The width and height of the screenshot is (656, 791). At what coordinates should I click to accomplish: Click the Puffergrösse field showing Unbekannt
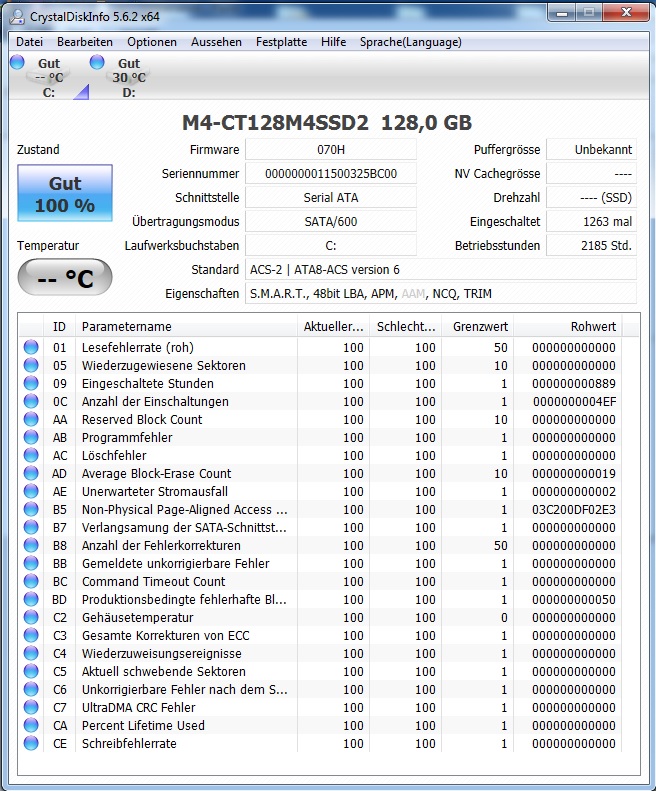point(591,149)
